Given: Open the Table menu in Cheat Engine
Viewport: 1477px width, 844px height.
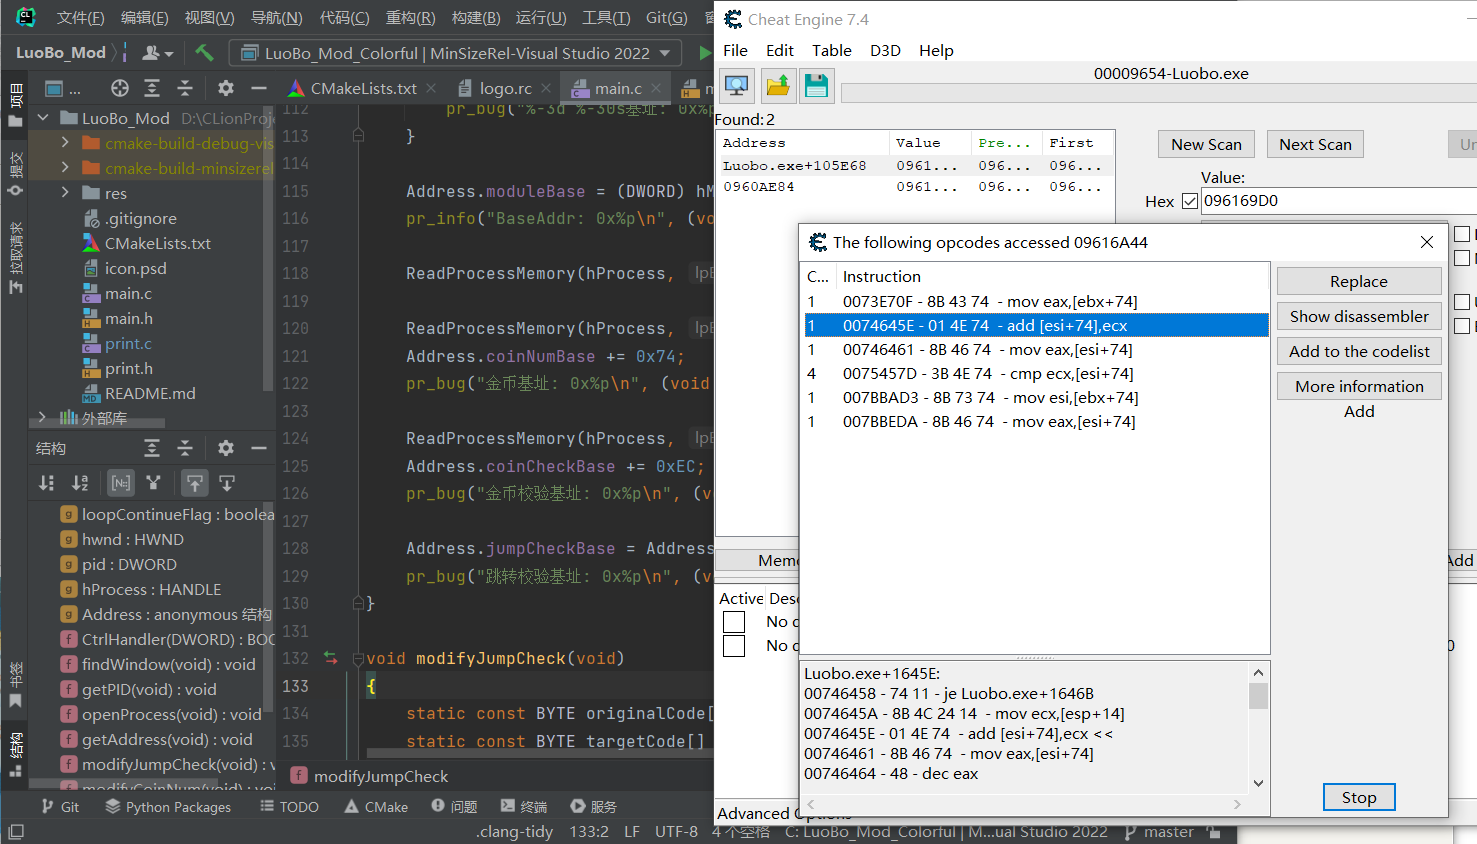Looking at the screenshot, I should click(831, 50).
